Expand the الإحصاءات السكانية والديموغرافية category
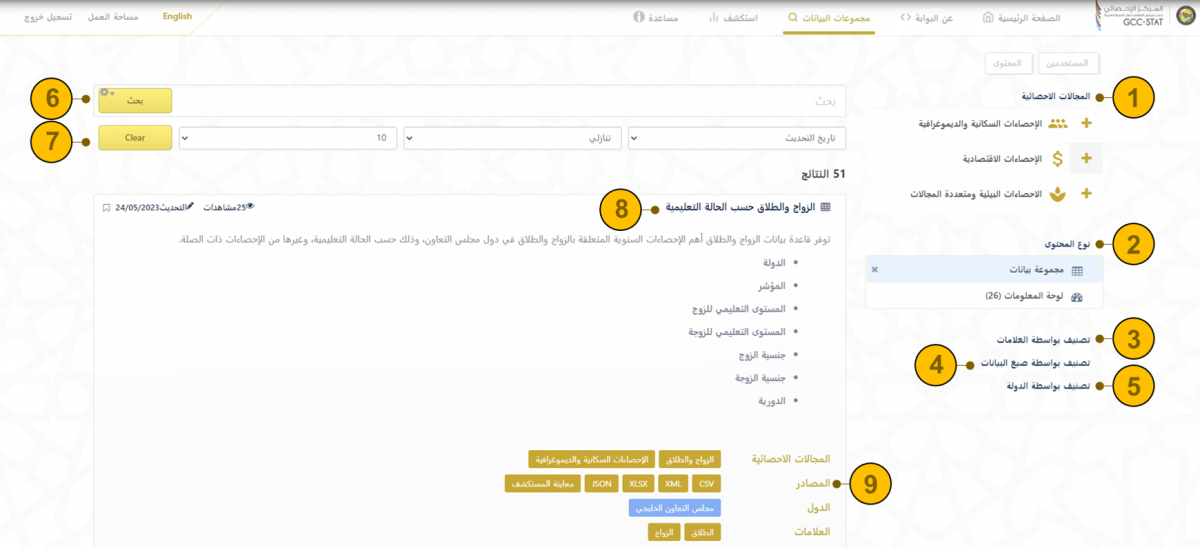The height and width of the screenshot is (548, 1200). coord(1087,124)
